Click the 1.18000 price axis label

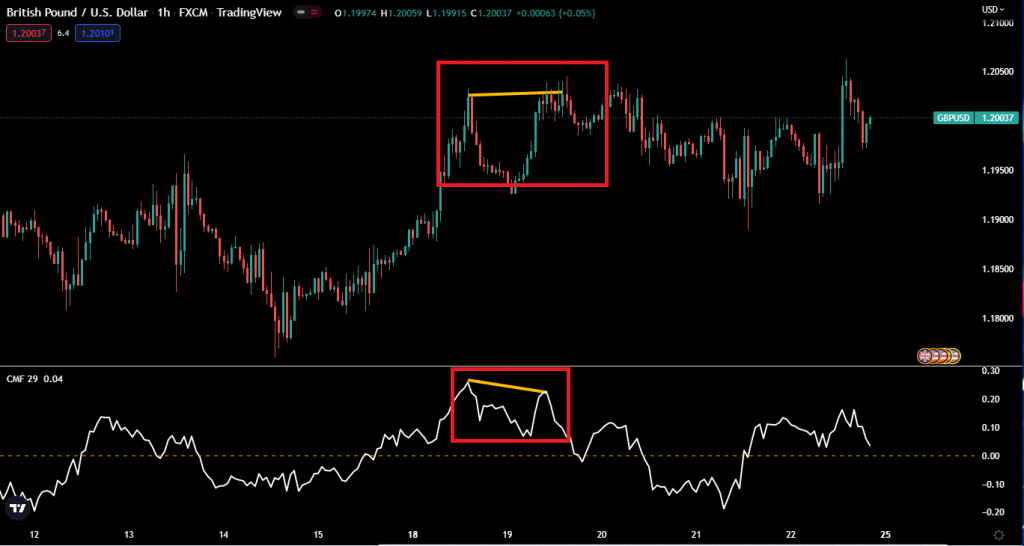[1000, 319]
